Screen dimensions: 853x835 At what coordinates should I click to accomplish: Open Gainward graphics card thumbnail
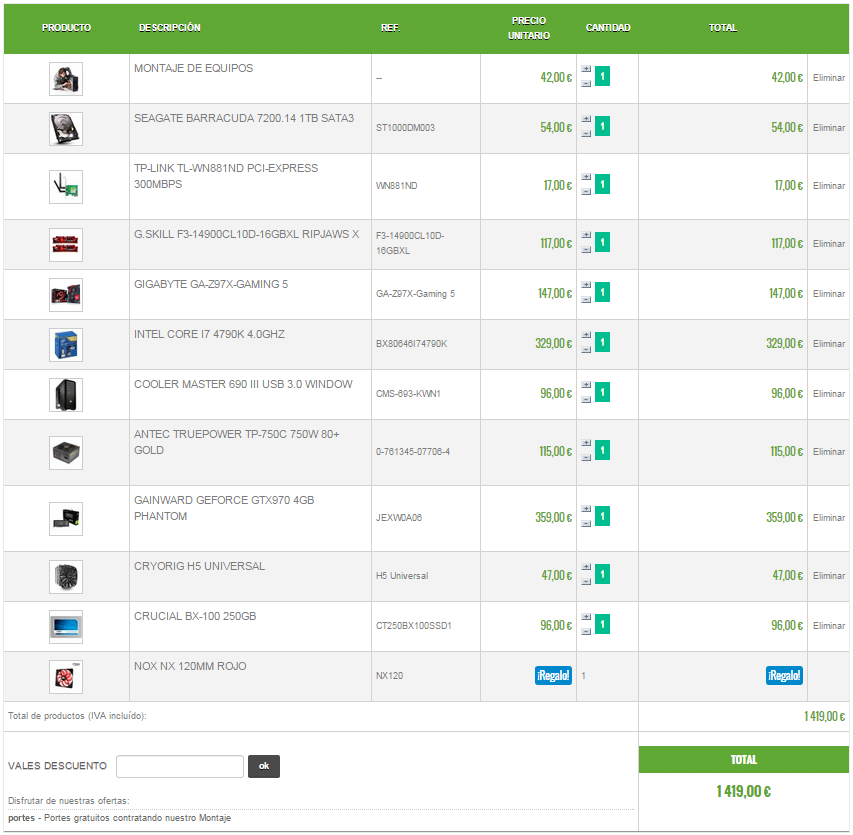click(66, 519)
